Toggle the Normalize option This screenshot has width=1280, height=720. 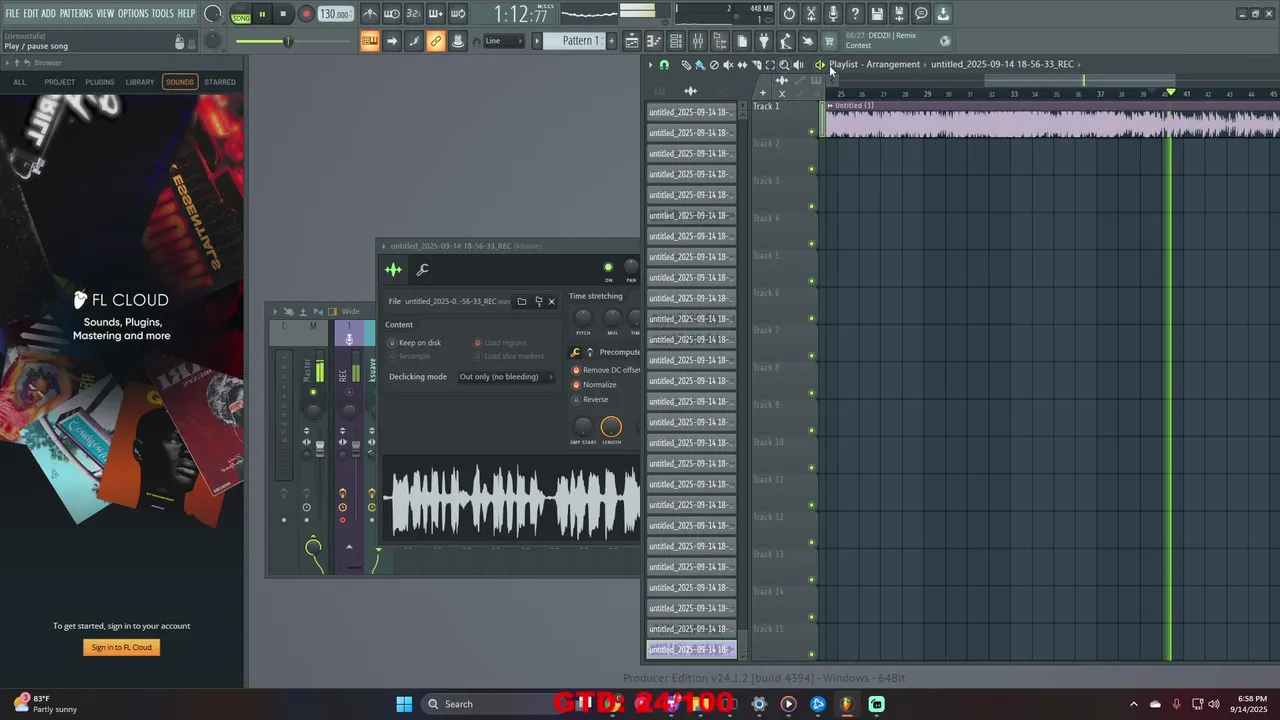pyautogui.click(x=594, y=385)
